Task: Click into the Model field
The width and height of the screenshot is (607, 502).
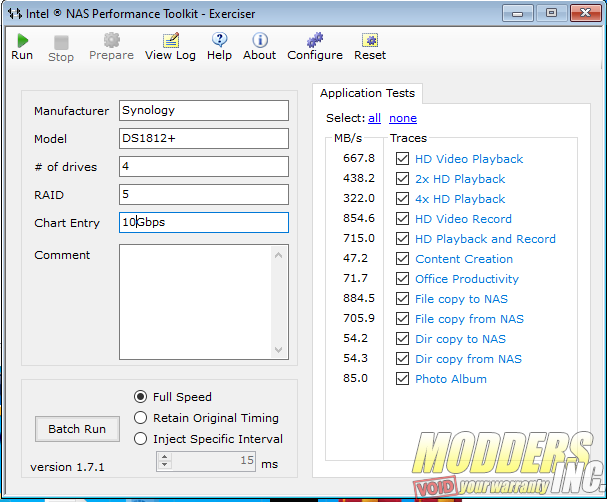Action: pyautogui.click(x=204, y=139)
